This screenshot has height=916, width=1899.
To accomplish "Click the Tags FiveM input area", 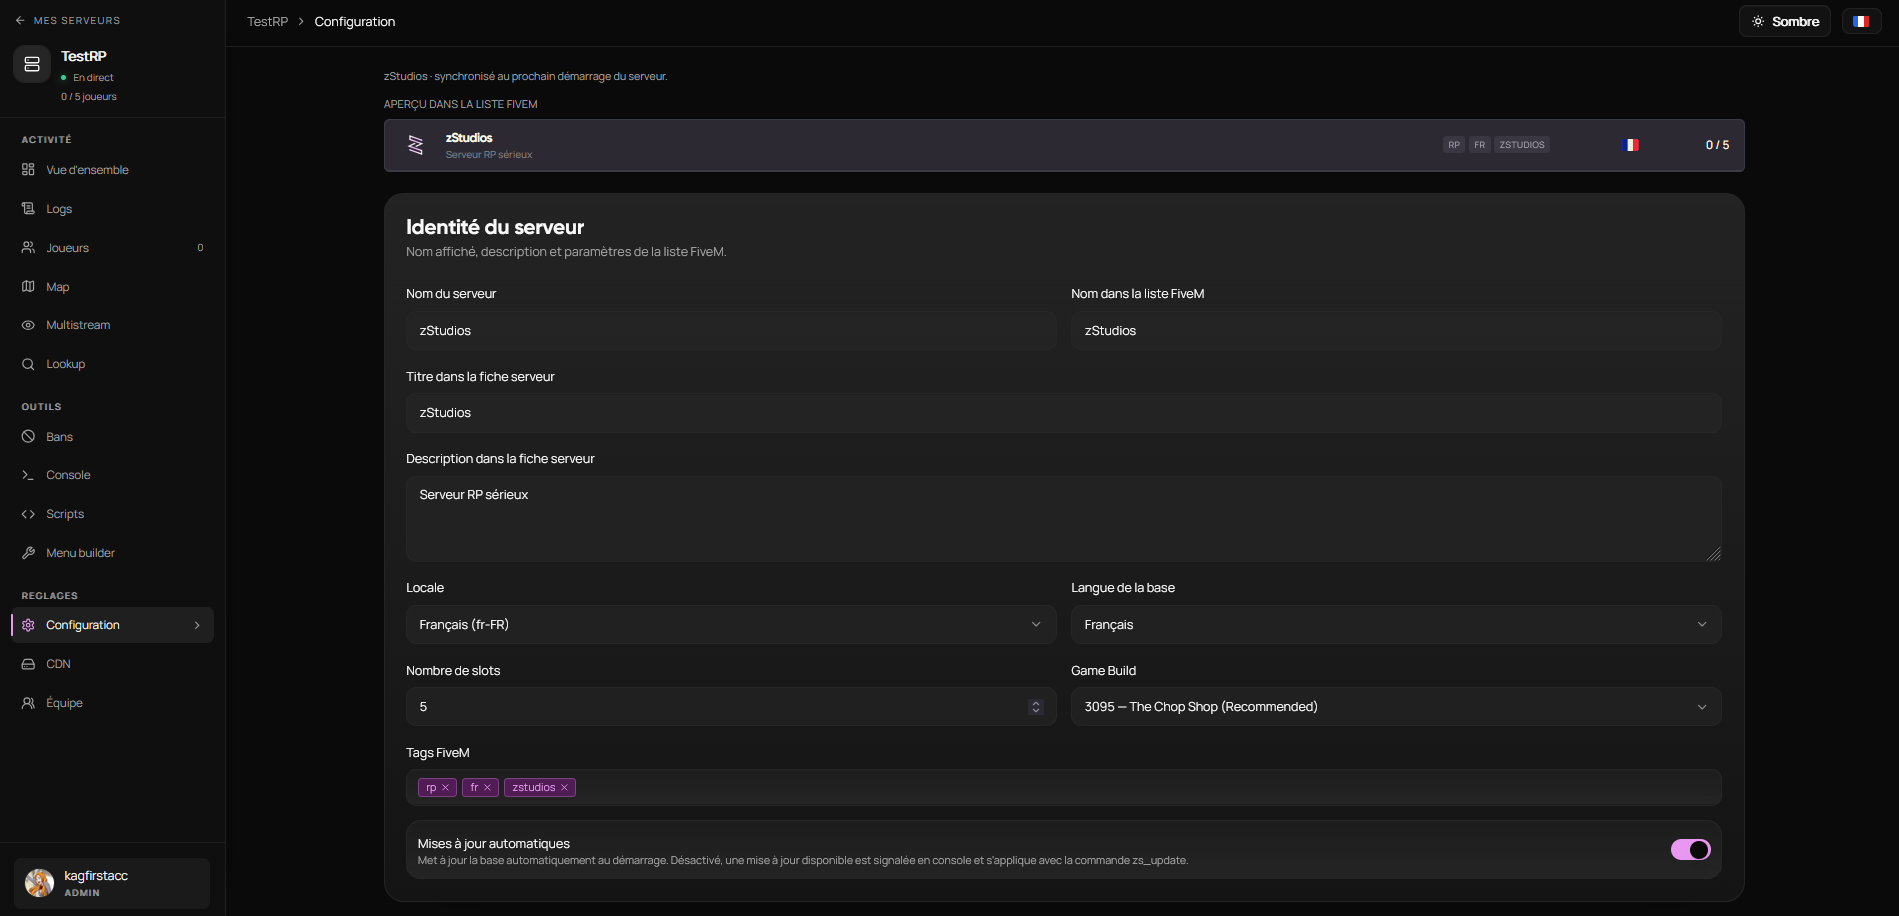I will click(x=1064, y=787).
